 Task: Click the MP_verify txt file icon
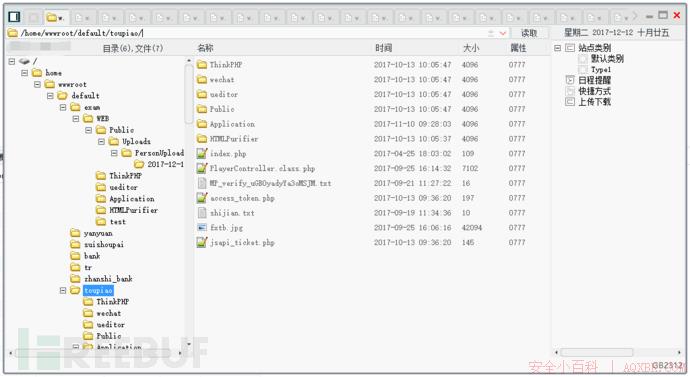pos(202,183)
